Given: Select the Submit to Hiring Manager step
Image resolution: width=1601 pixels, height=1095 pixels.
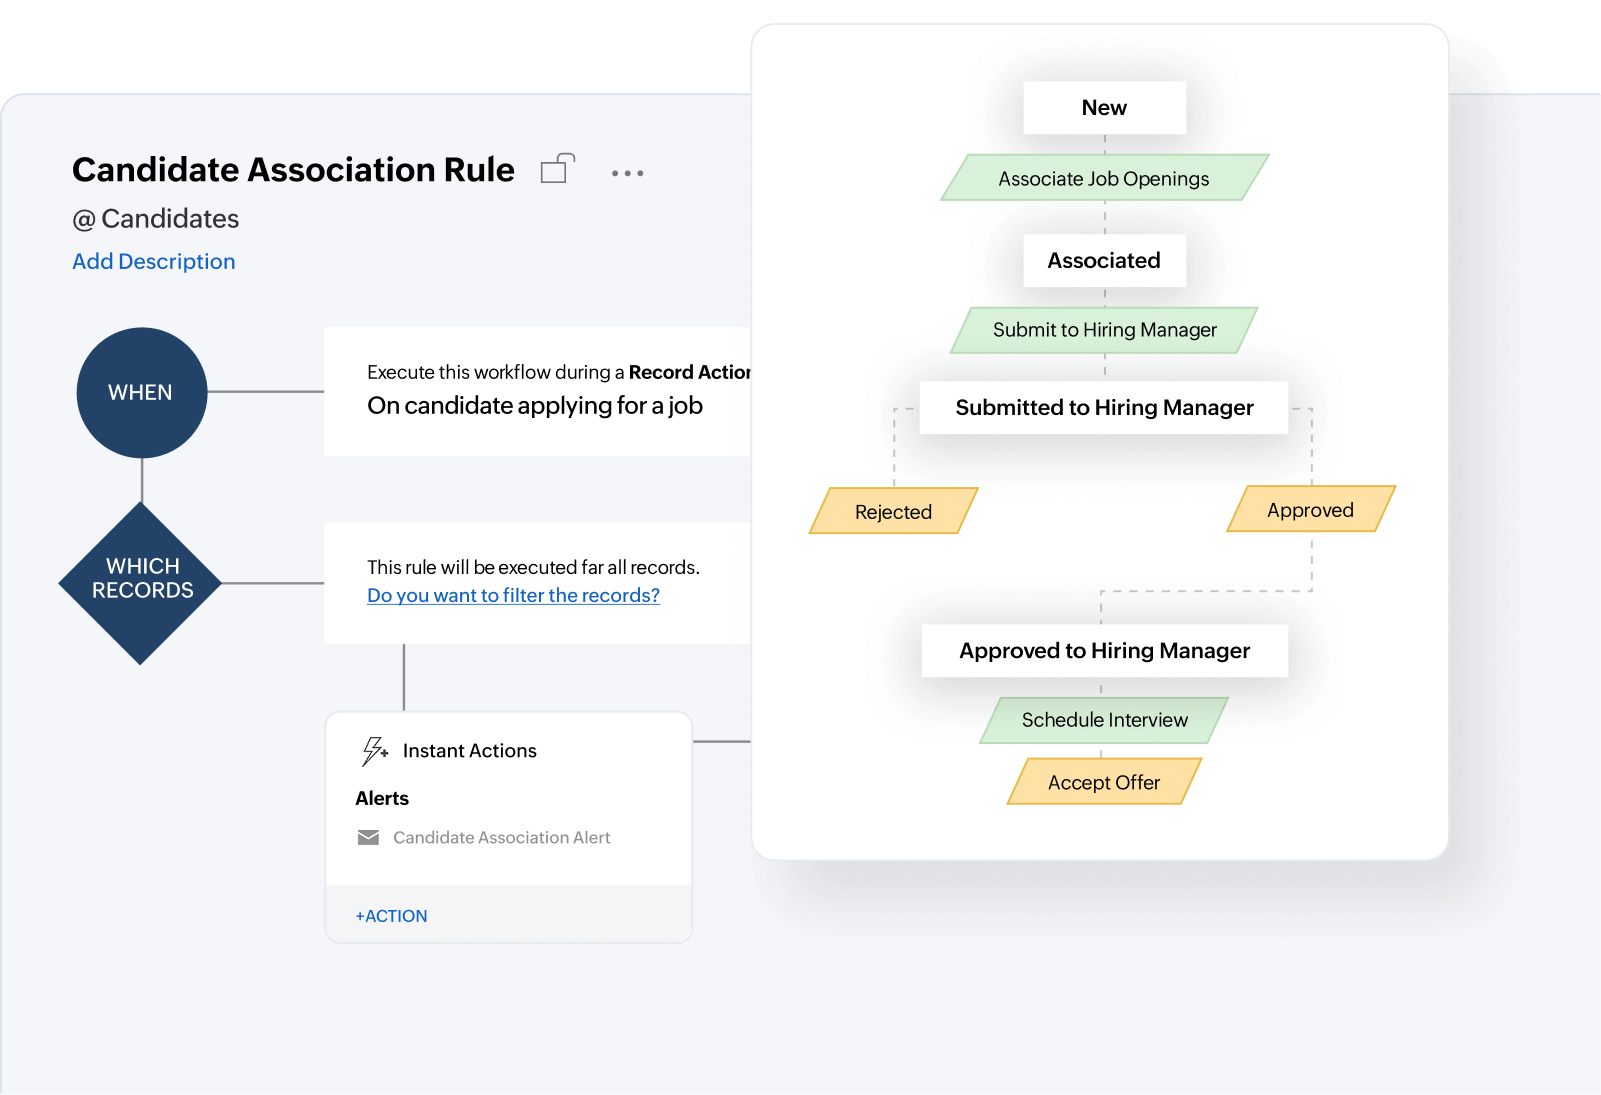Looking at the screenshot, I should (1102, 329).
